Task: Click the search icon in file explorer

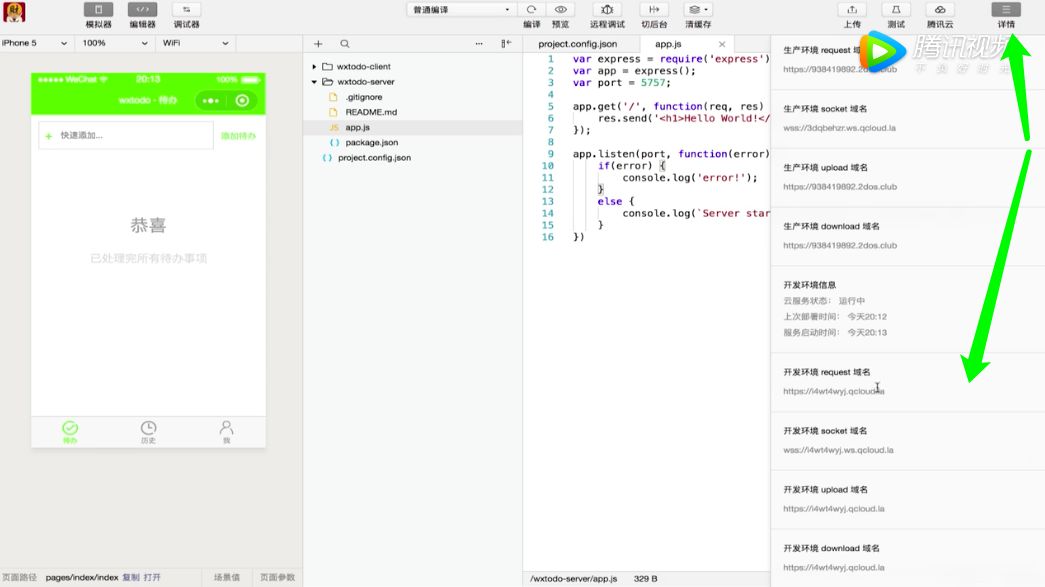Action: (345, 44)
